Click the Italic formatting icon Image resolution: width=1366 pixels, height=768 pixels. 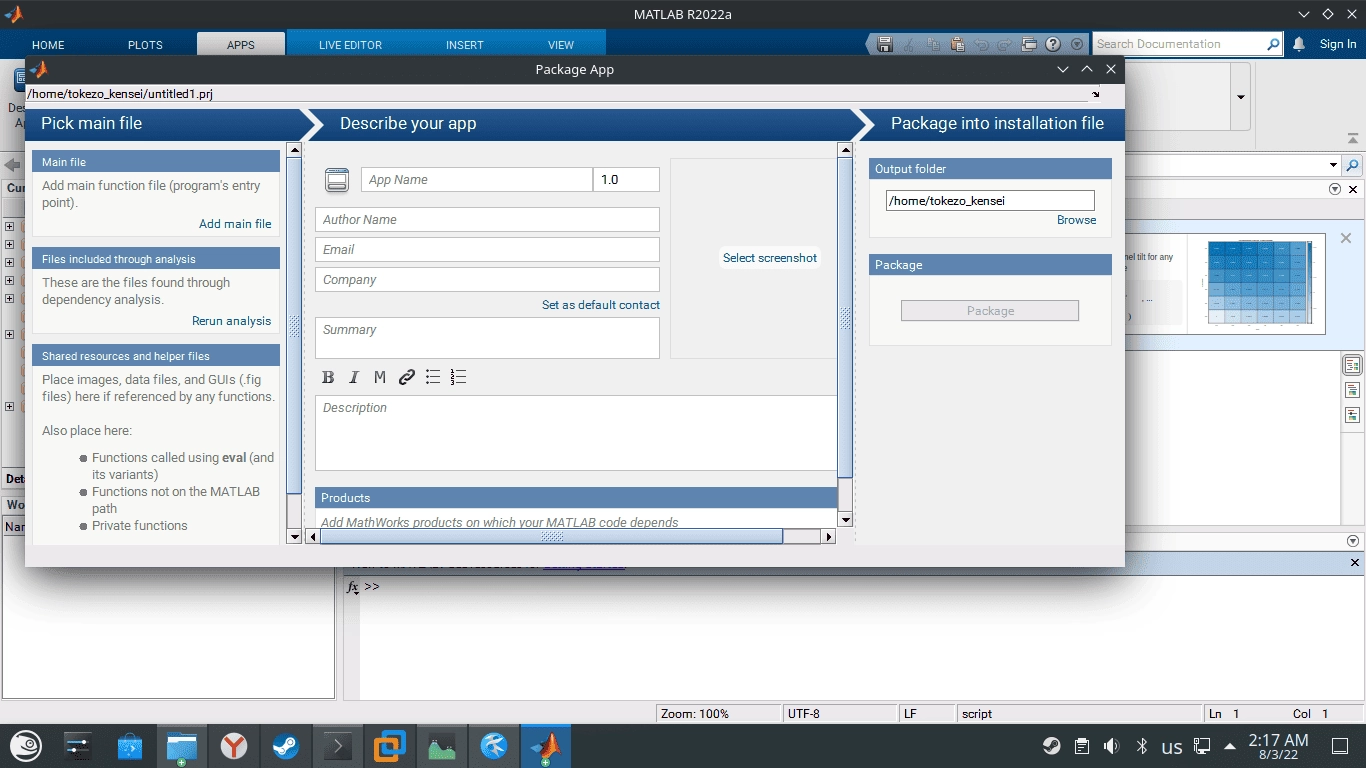coord(354,377)
